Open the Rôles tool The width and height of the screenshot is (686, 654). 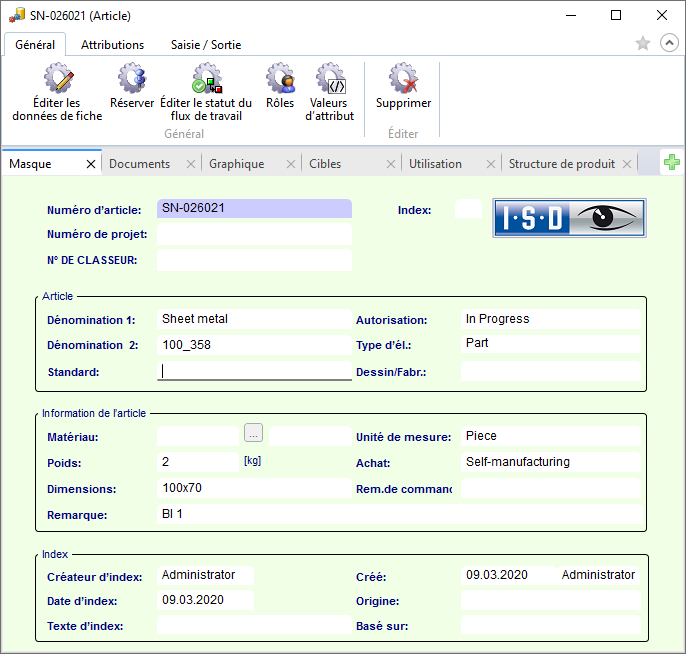click(280, 79)
